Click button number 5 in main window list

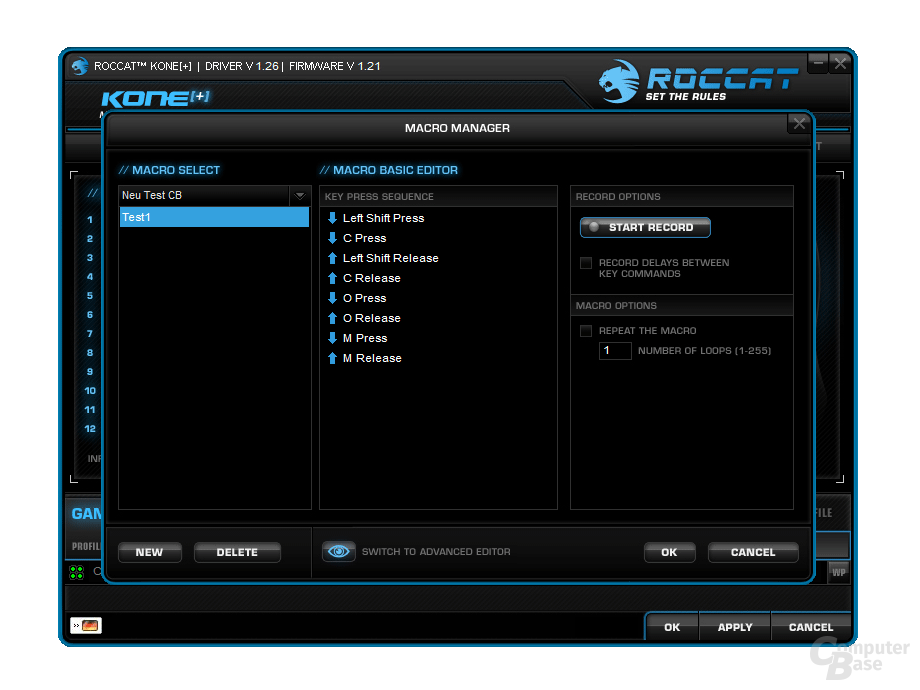point(90,296)
